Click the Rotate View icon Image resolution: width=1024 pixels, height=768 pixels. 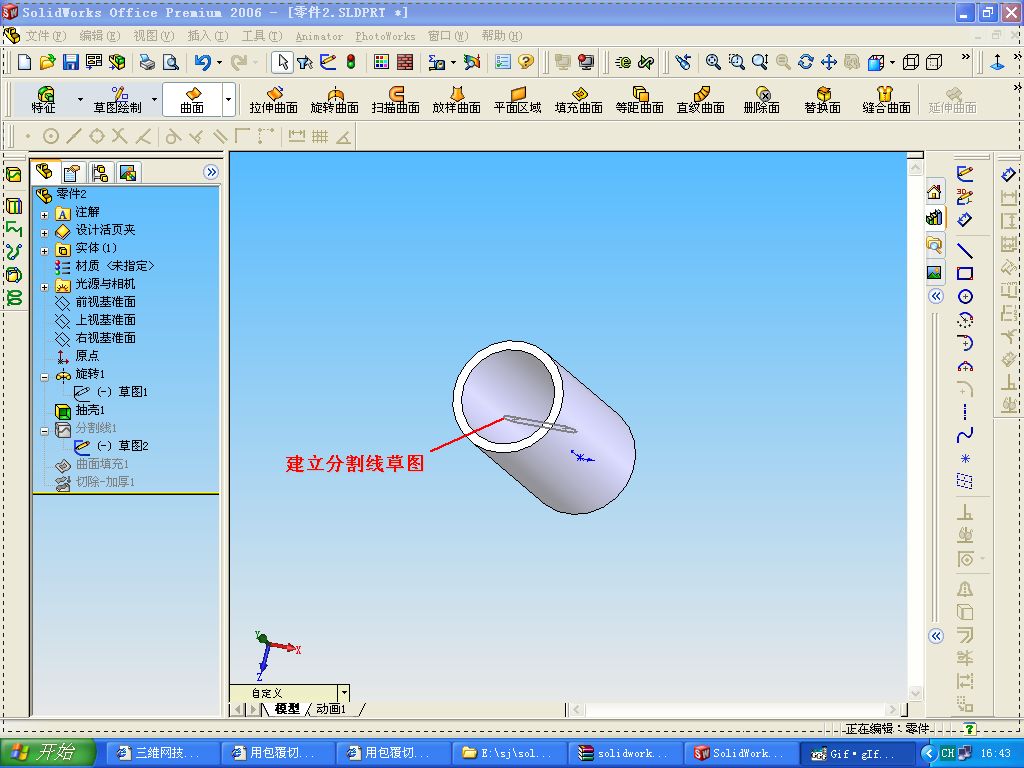[x=806, y=62]
